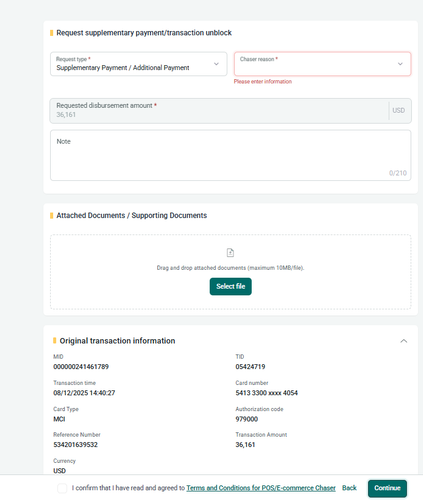Click the Select file button

231,286
